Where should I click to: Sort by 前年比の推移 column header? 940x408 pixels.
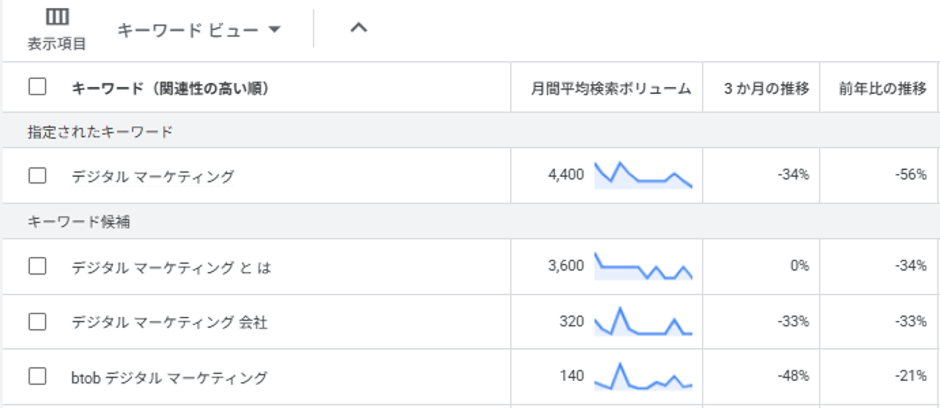click(883, 89)
